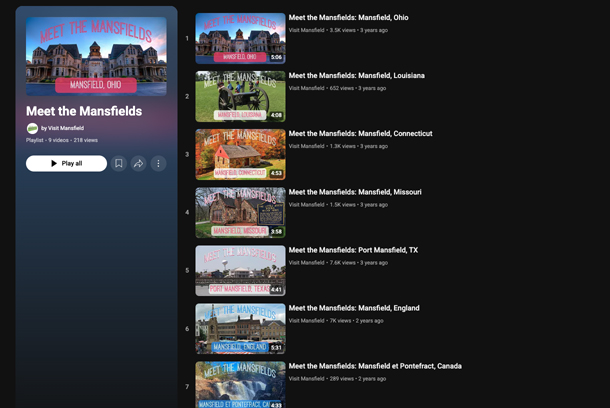Screen dimensions: 610x408
Task: Click the 4:41 duration badge on Port Mansfield thumbnail
Action: [x=276, y=289]
